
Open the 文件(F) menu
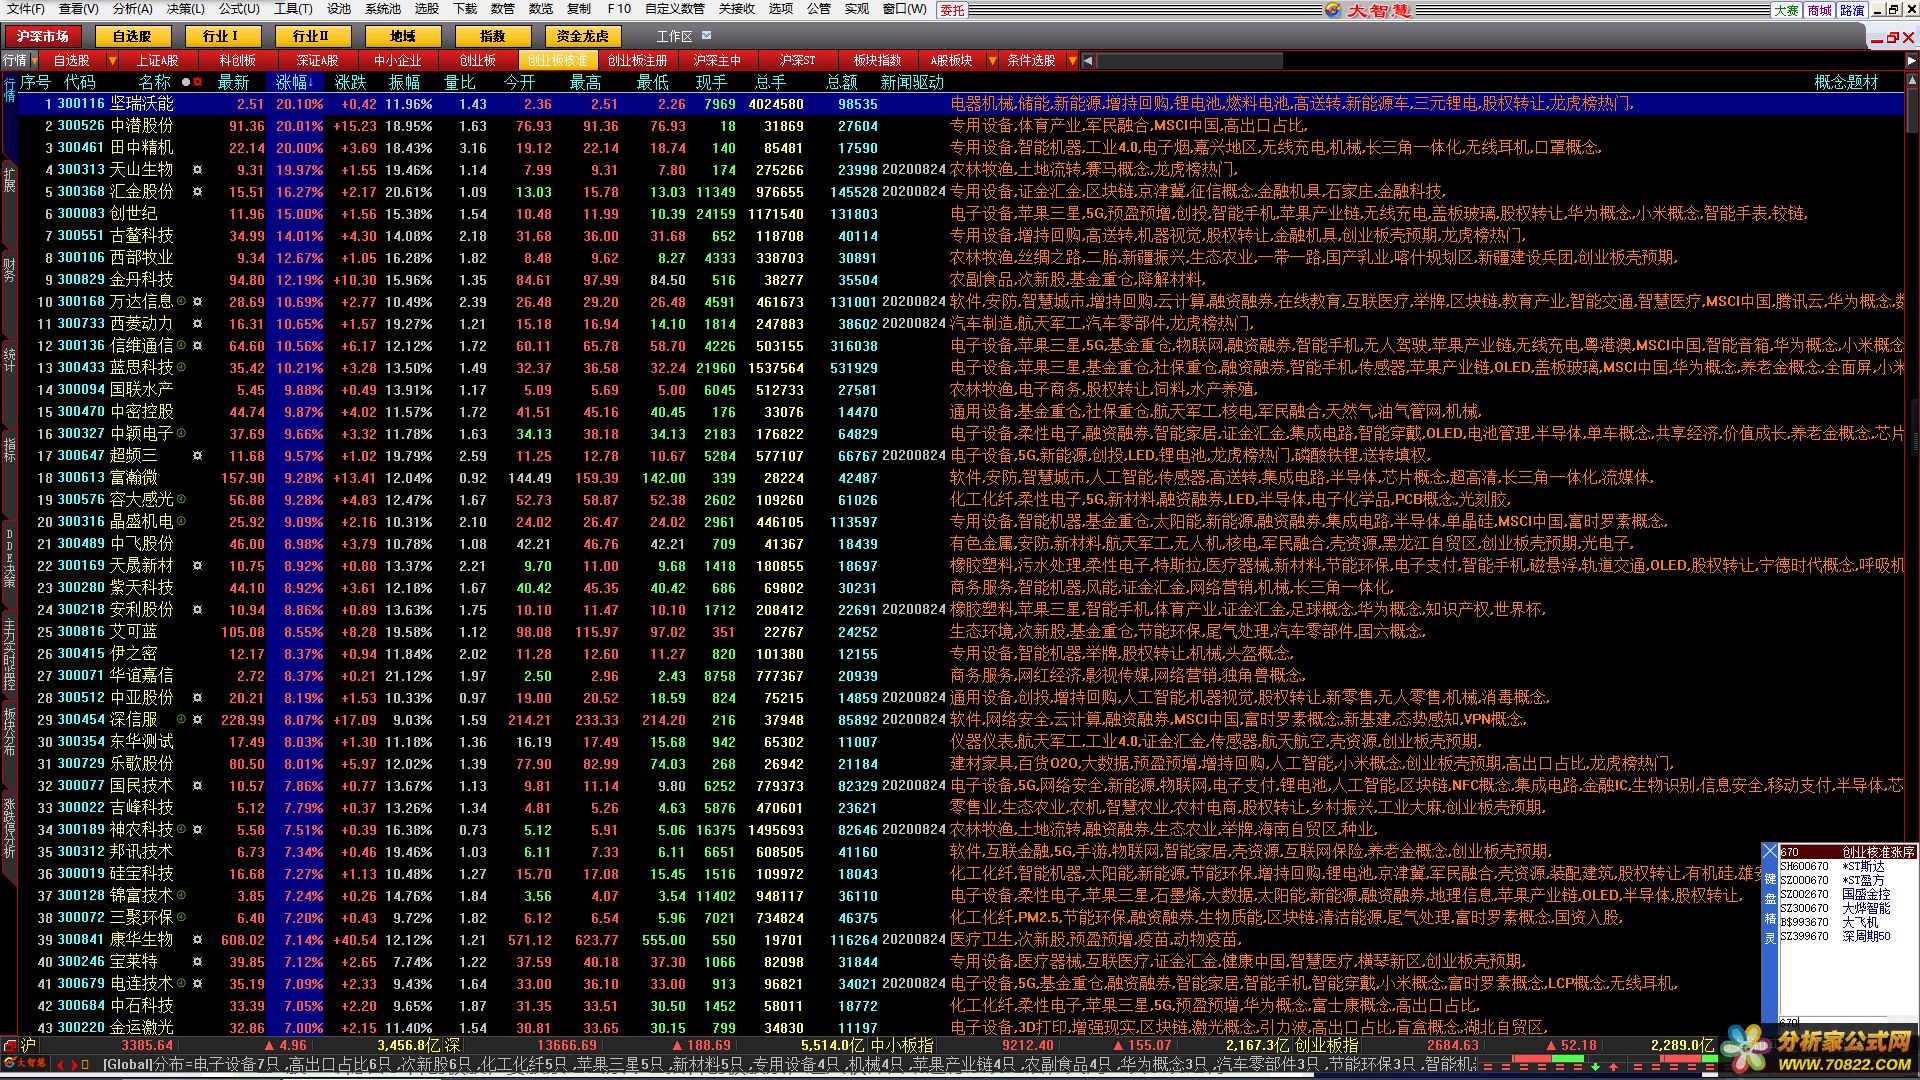[25, 9]
